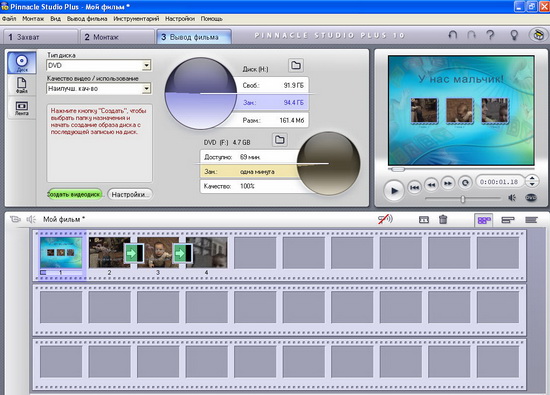Open the help question mark icon
Viewport: 550px width, 395px height.
coord(490,35)
